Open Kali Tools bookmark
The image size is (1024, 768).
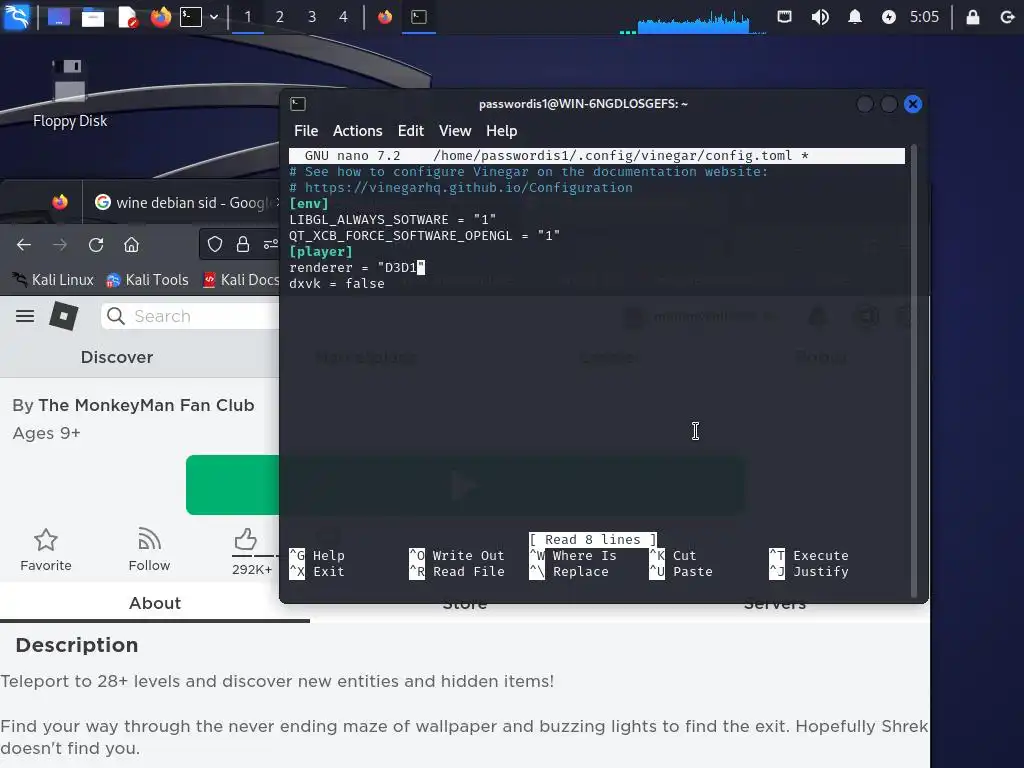[x=148, y=280]
